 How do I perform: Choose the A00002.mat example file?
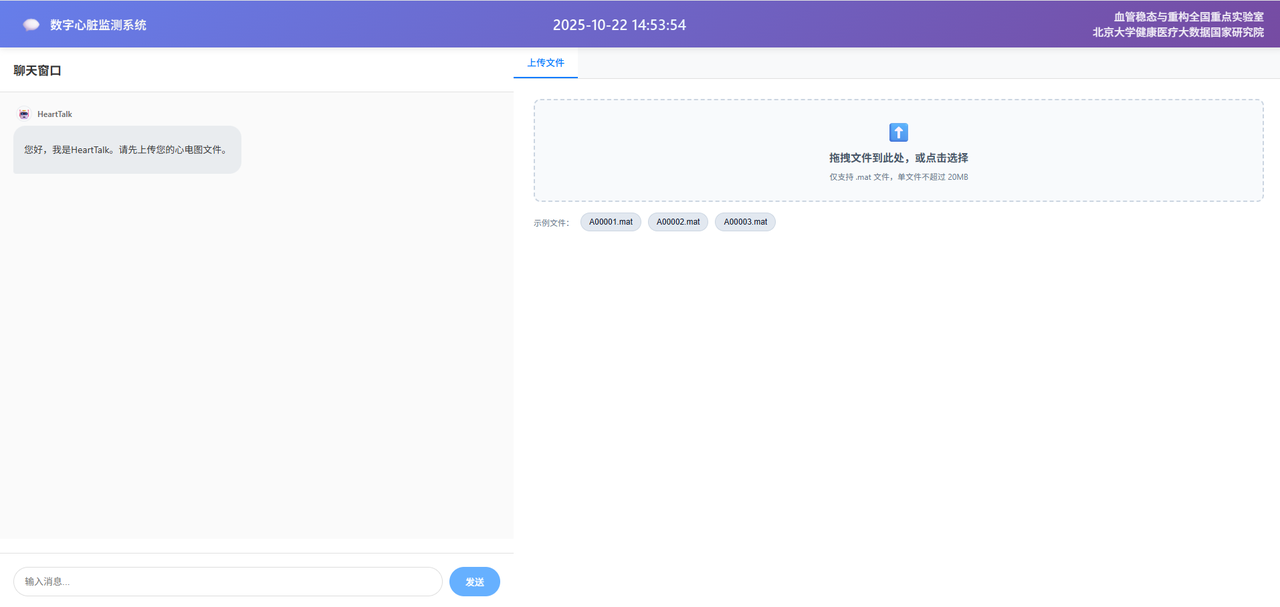click(678, 222)
